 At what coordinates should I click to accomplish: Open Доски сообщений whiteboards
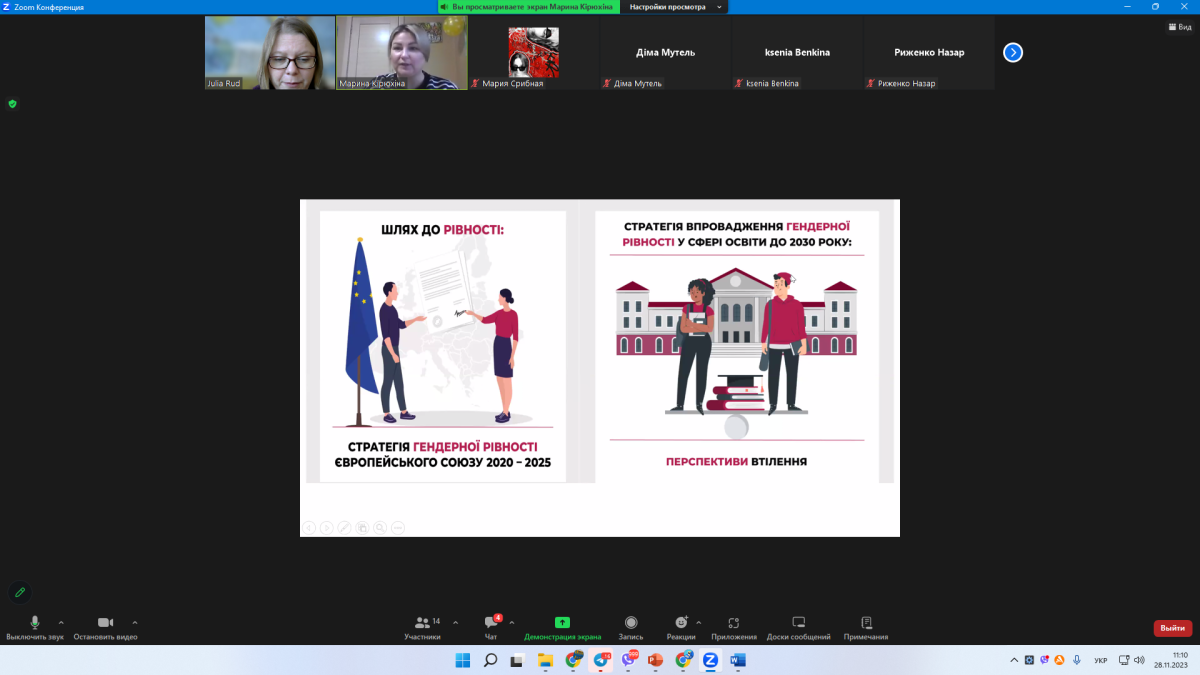(x=798, y=623)
